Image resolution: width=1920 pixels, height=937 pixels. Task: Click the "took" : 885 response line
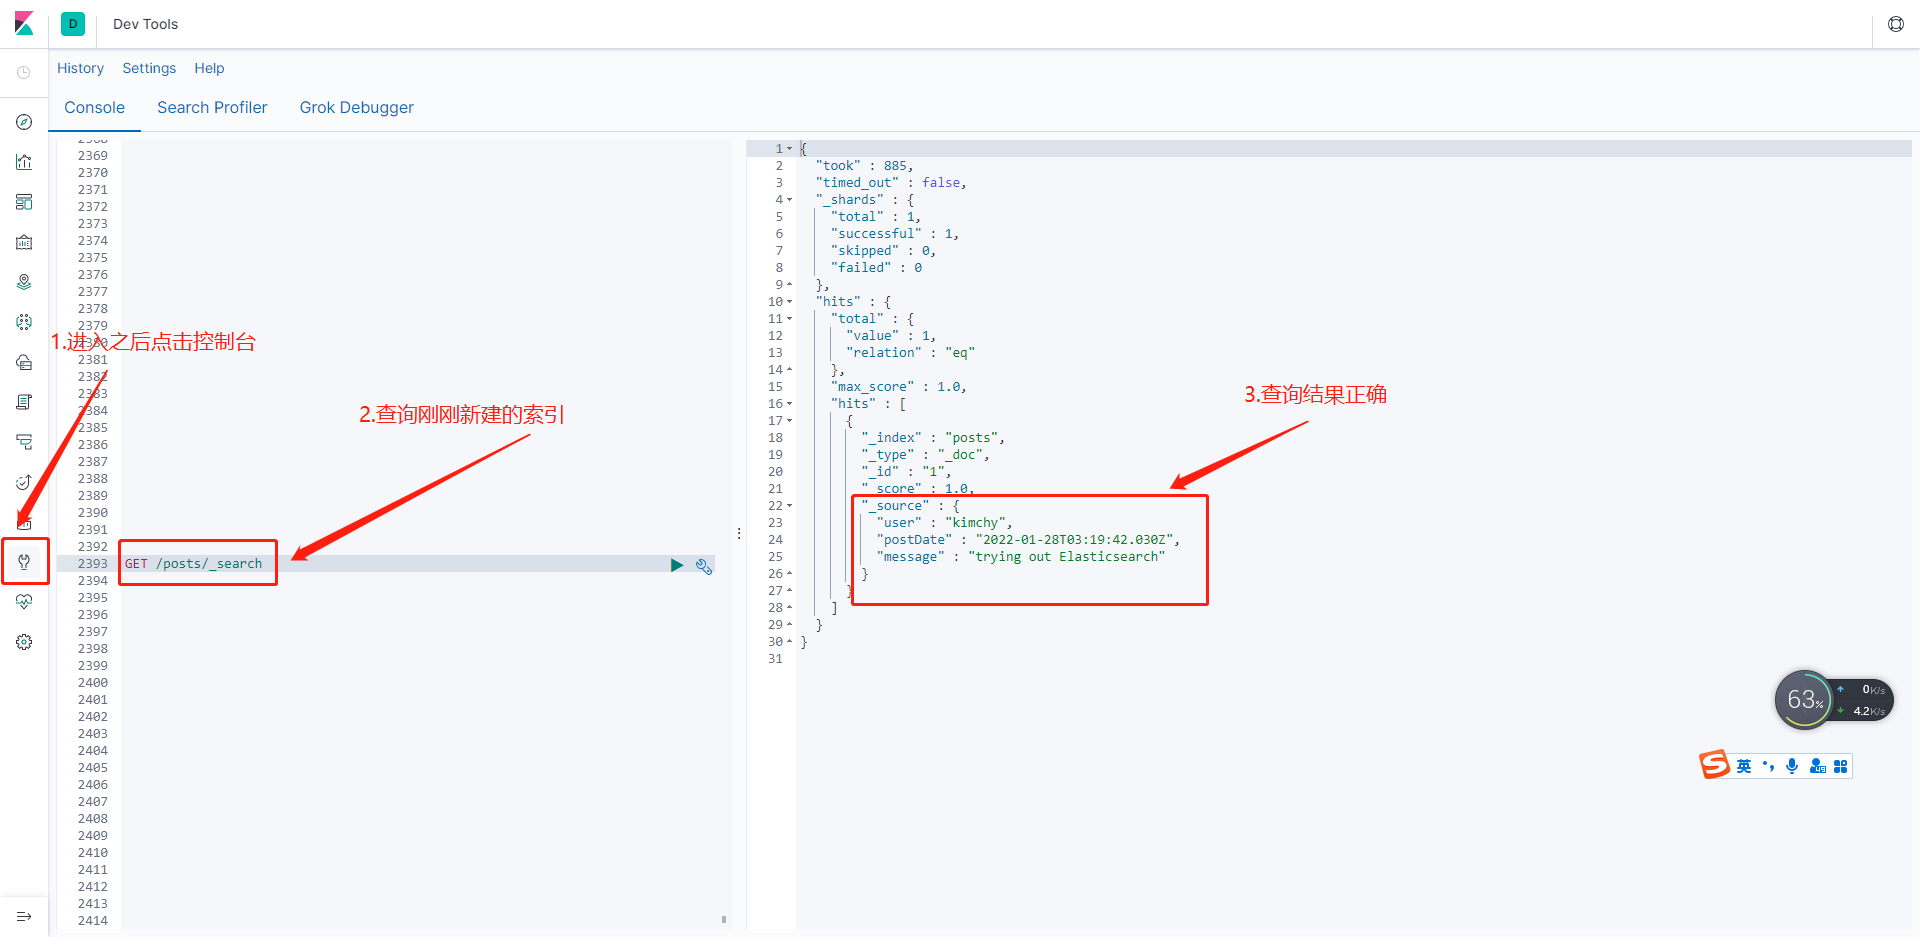[x=864, y=165]
